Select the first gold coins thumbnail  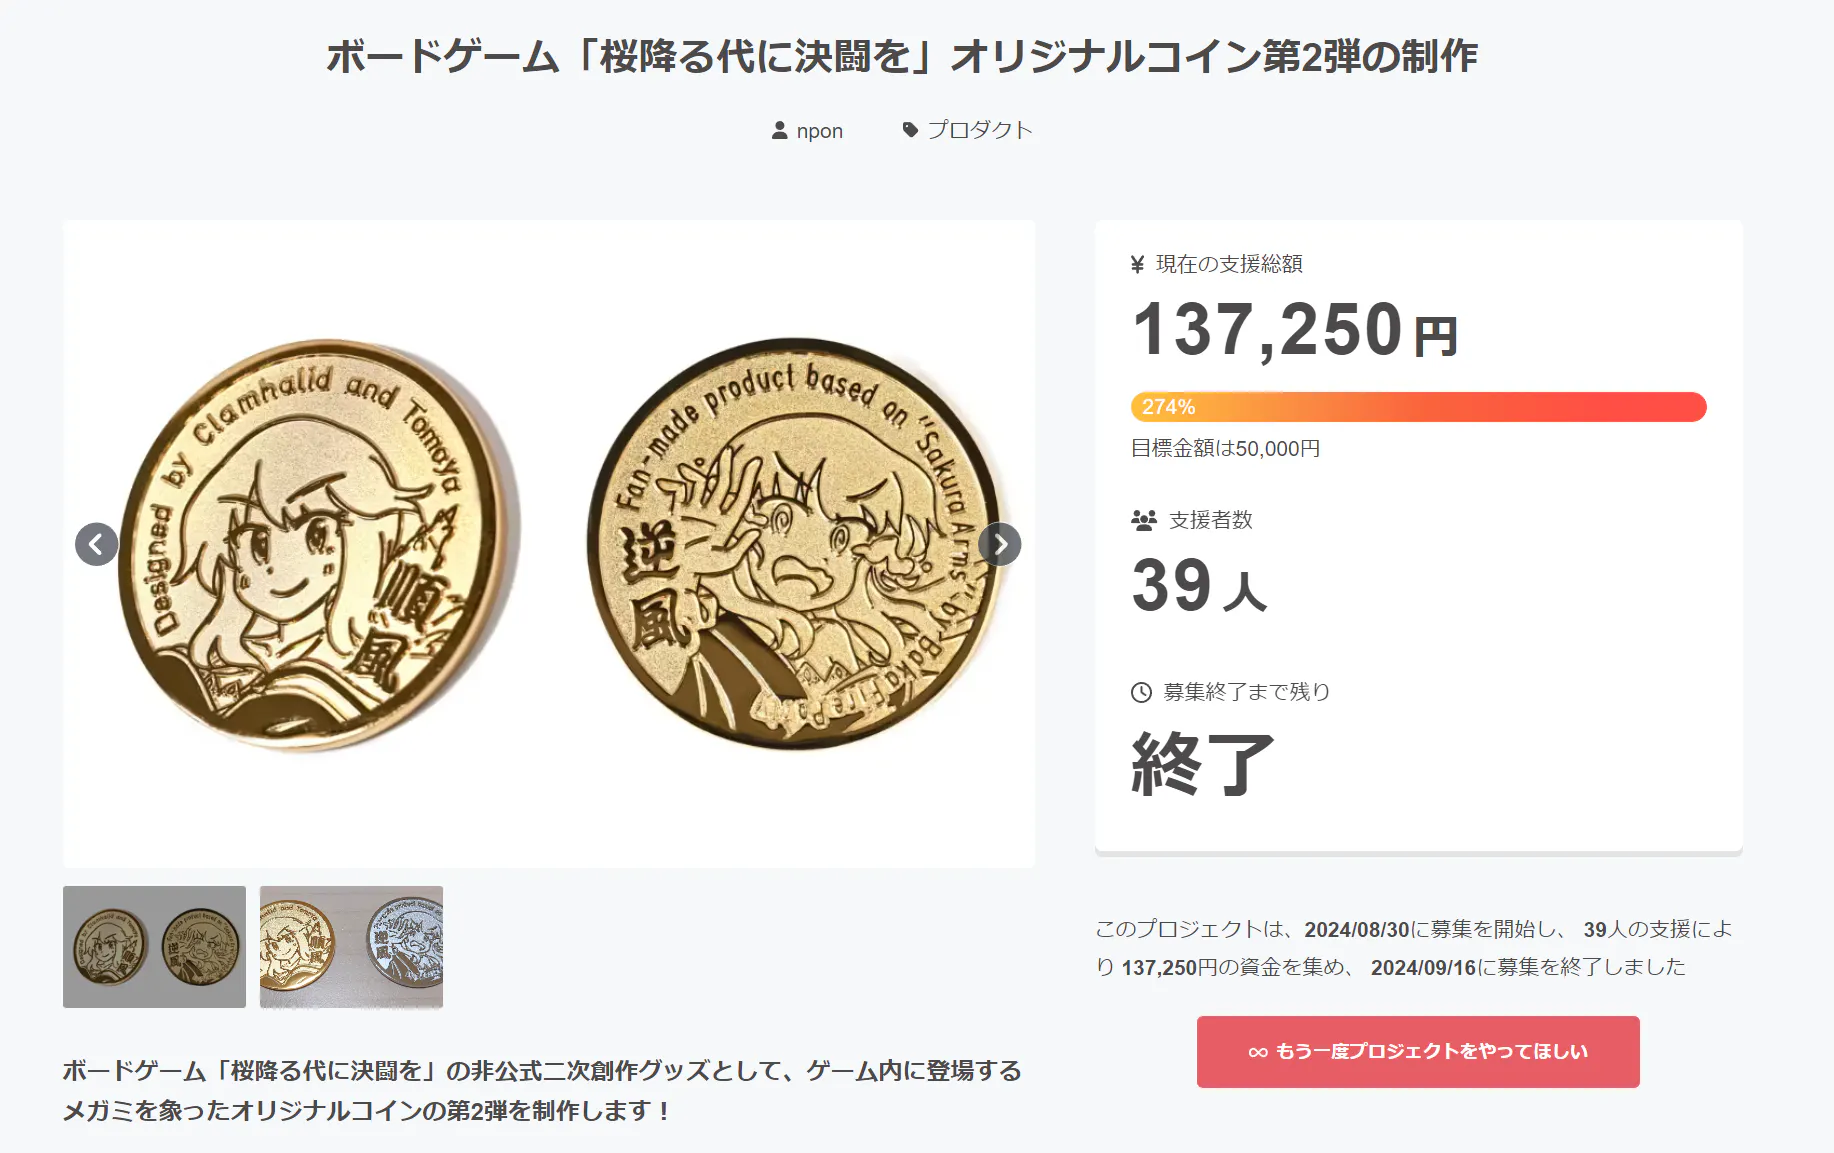(154, 946)
